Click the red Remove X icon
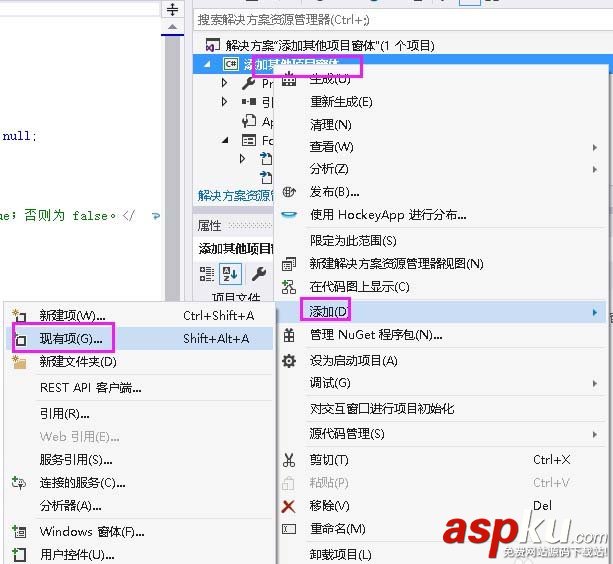Image resolution: width=613 pixels, height=564 pixels. coord(289,507)
